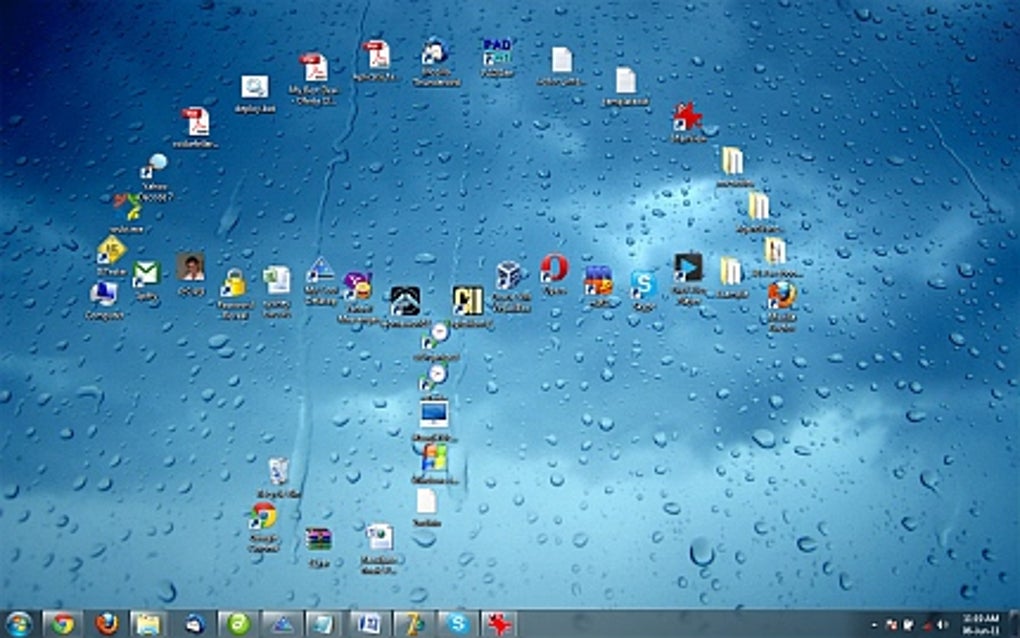Open the Windows Start menu
Viewport: 1020px width, 638px height.
tap(19, 624)
